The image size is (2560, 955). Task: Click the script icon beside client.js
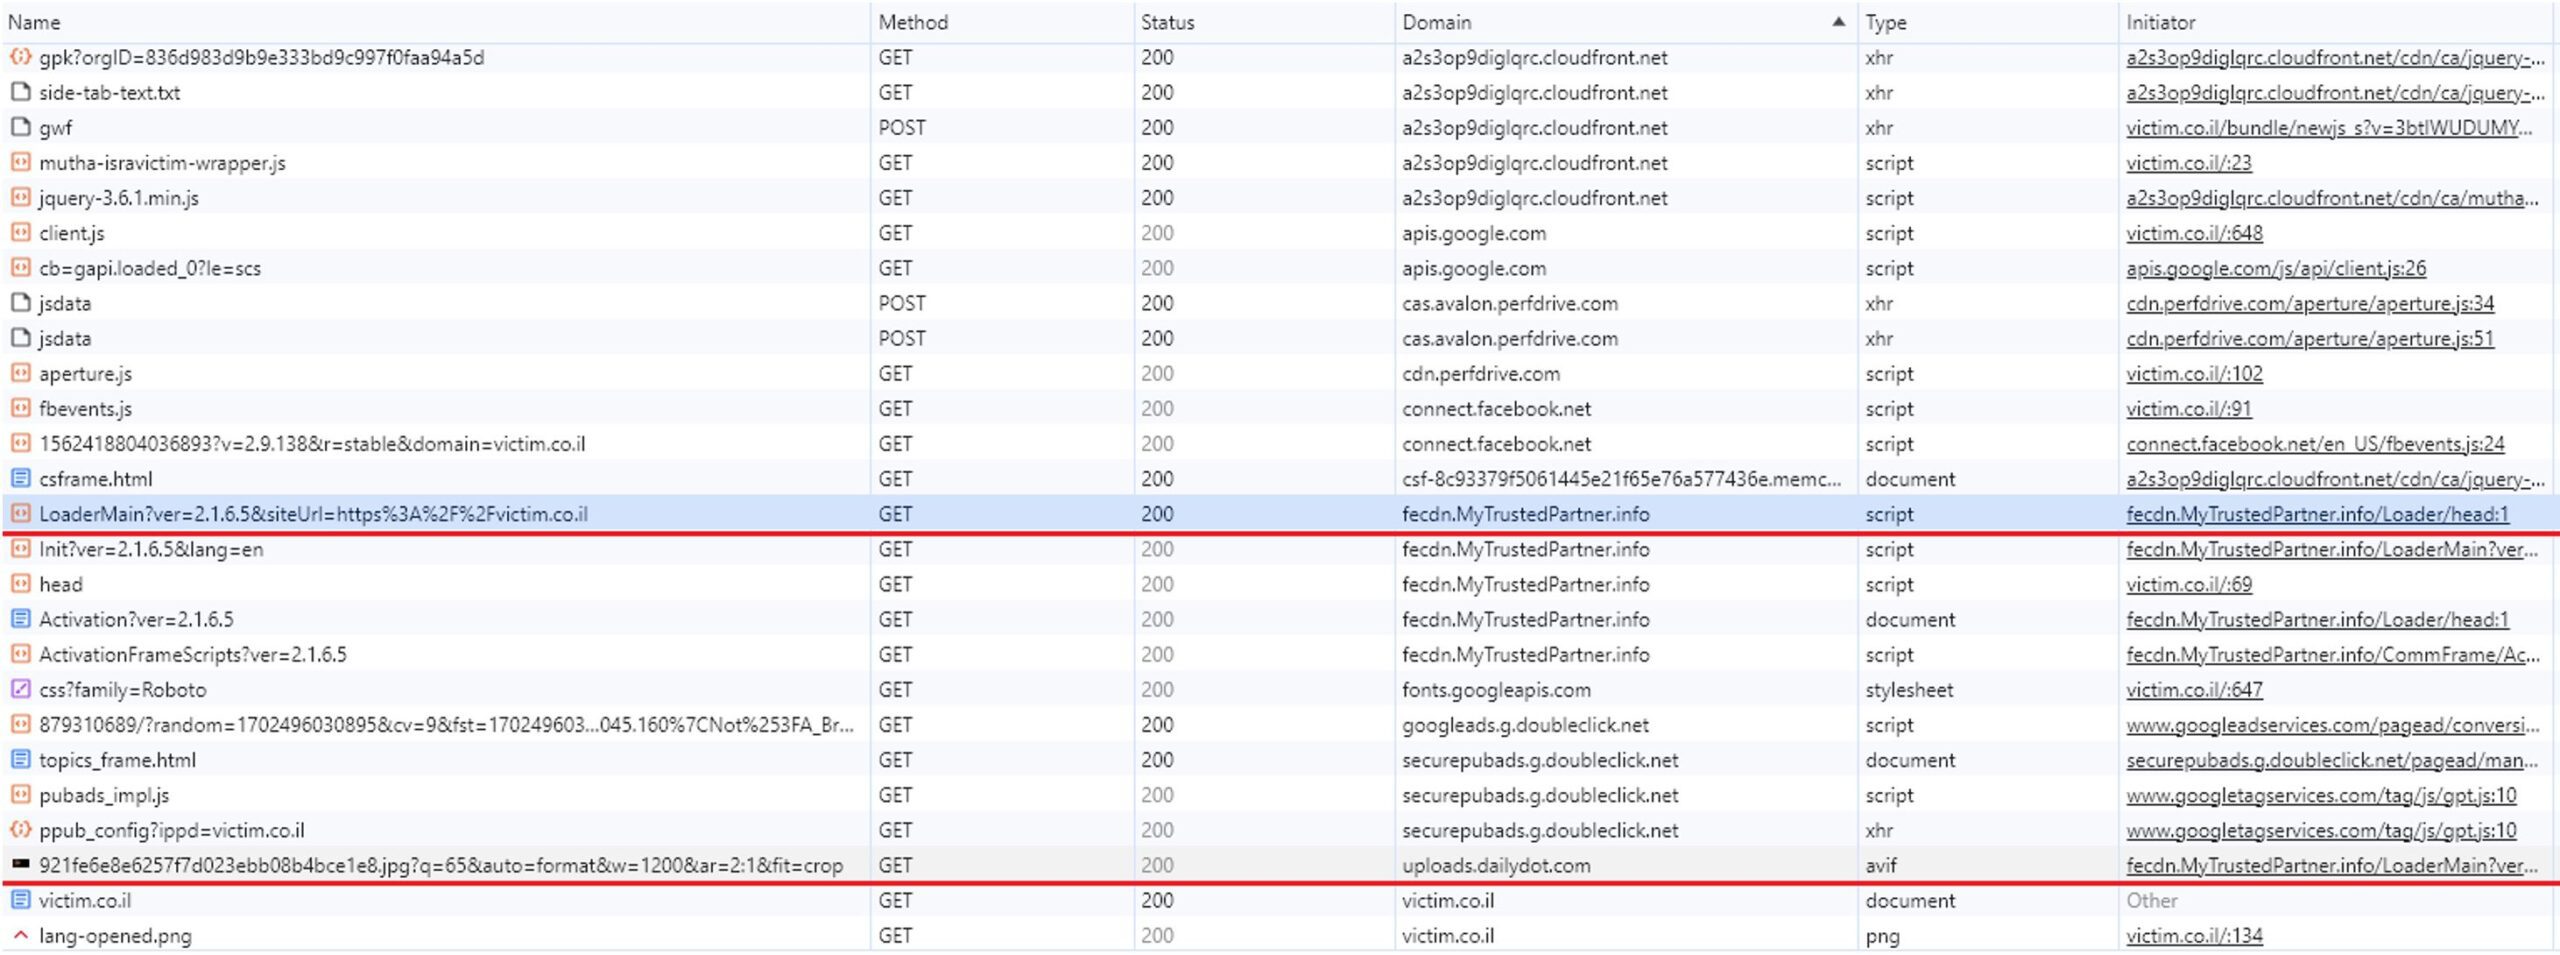click(19, 232)
